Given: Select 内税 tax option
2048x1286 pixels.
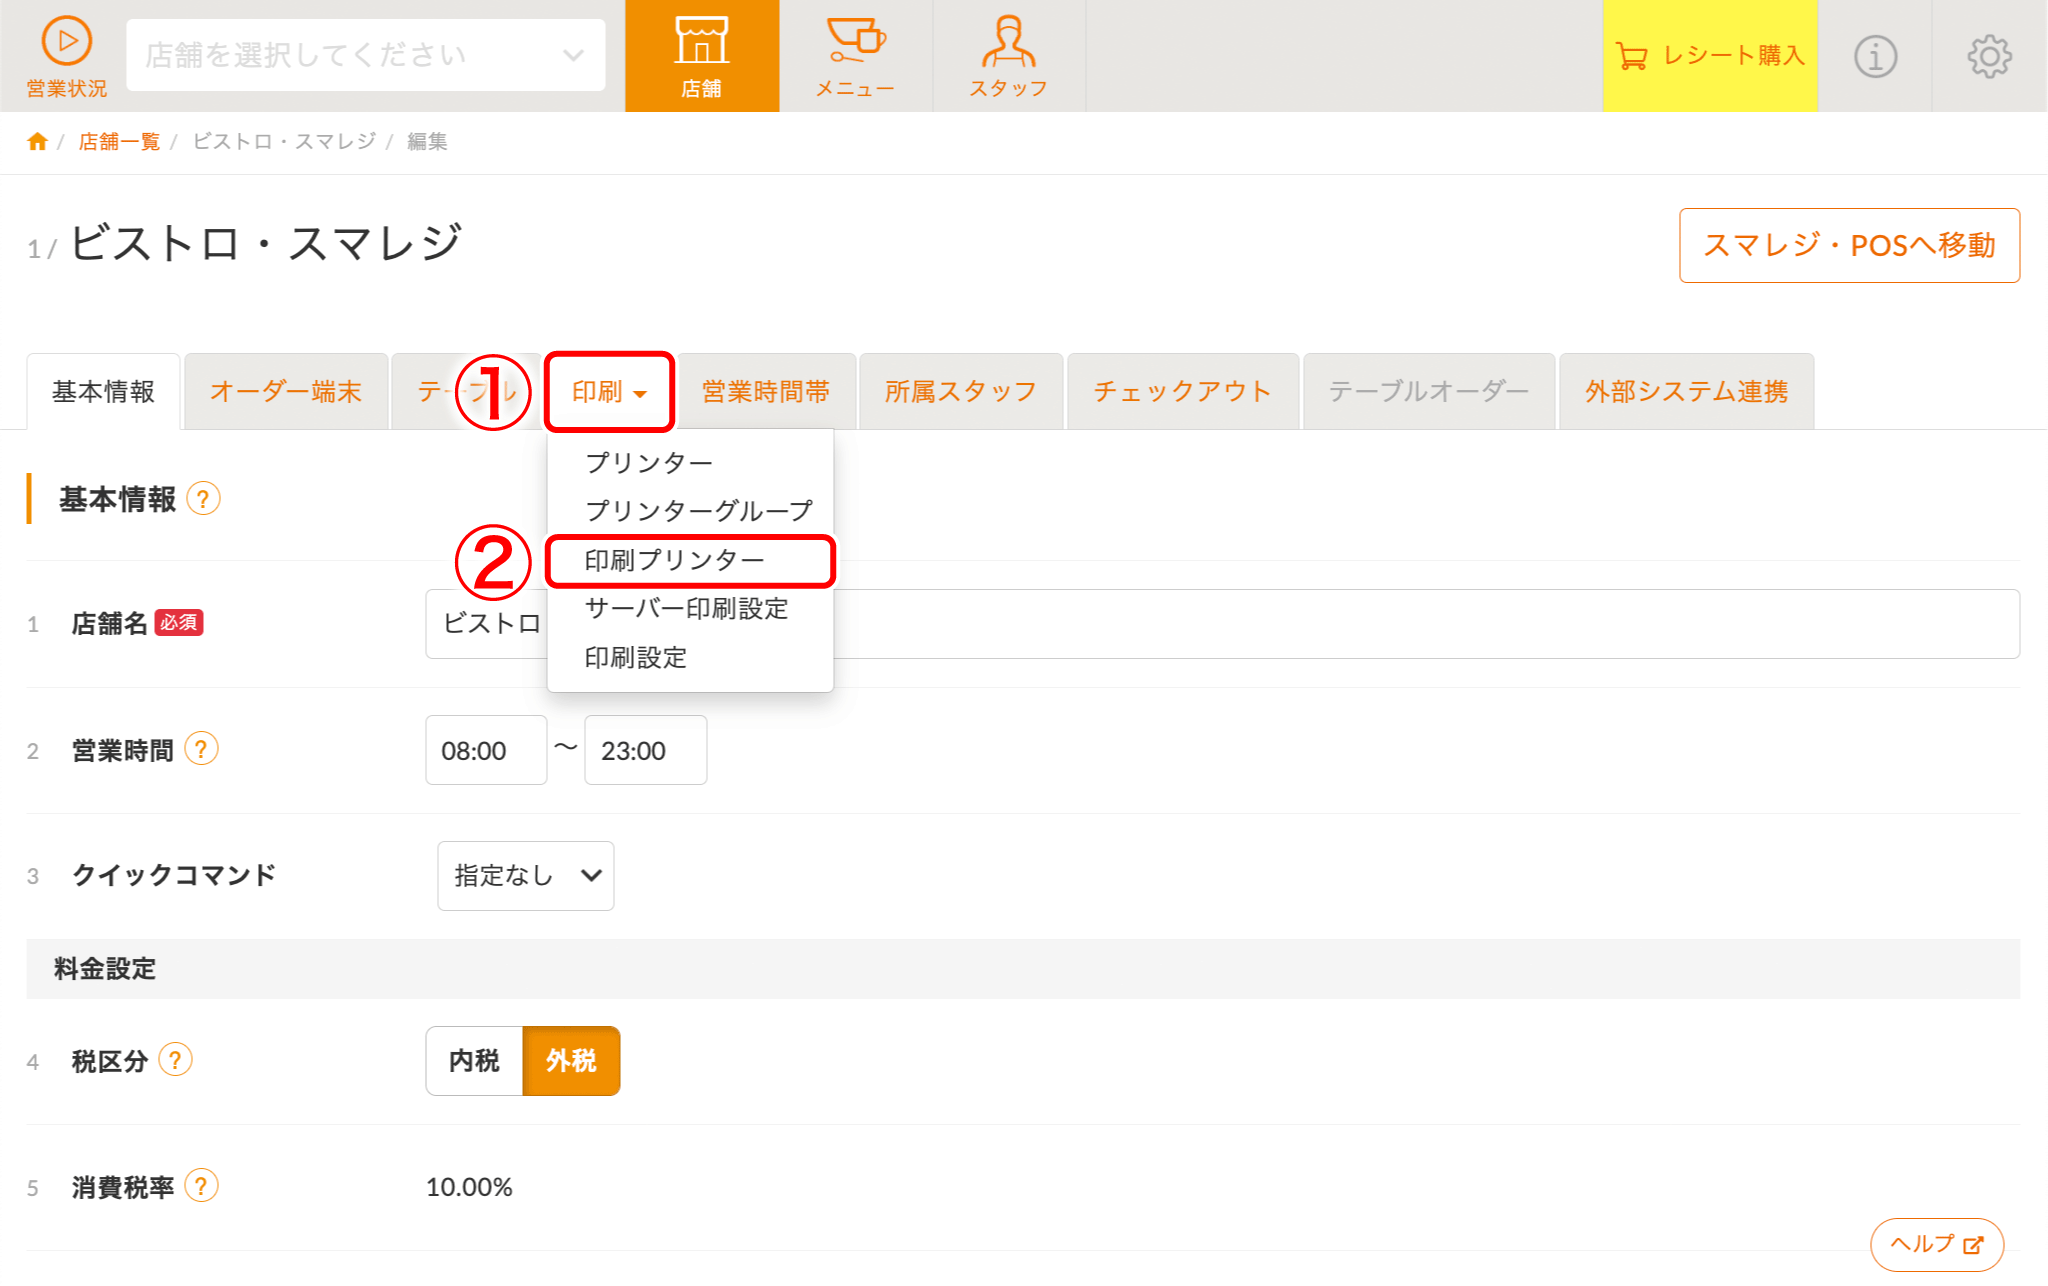Looking at the screenshot, I should [474, 1060].
